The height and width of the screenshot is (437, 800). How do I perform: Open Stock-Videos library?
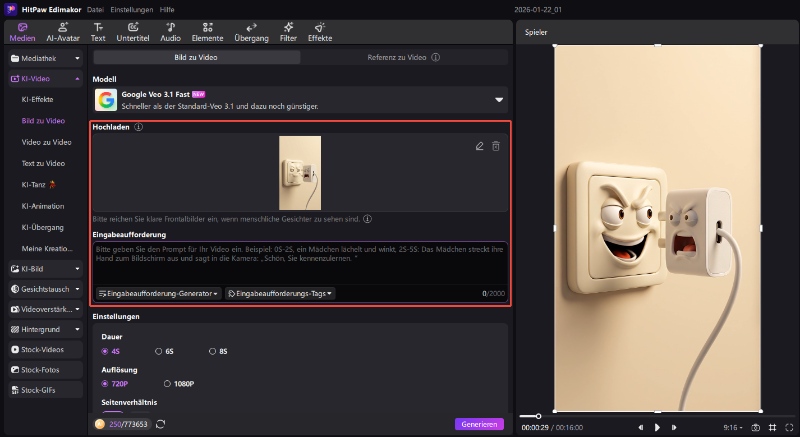(45, 350)
